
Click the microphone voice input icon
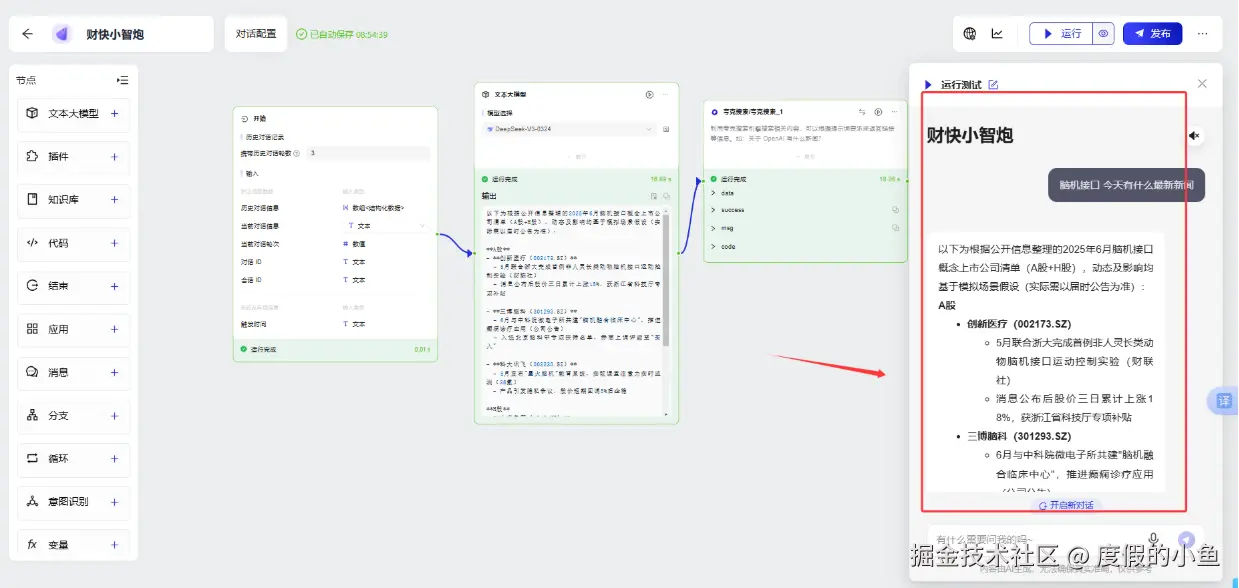coord(1155,539)
